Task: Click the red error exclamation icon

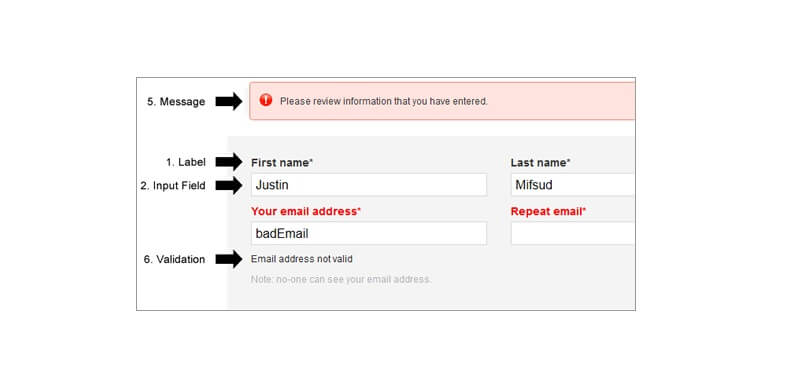Action: tap(265, 100)
